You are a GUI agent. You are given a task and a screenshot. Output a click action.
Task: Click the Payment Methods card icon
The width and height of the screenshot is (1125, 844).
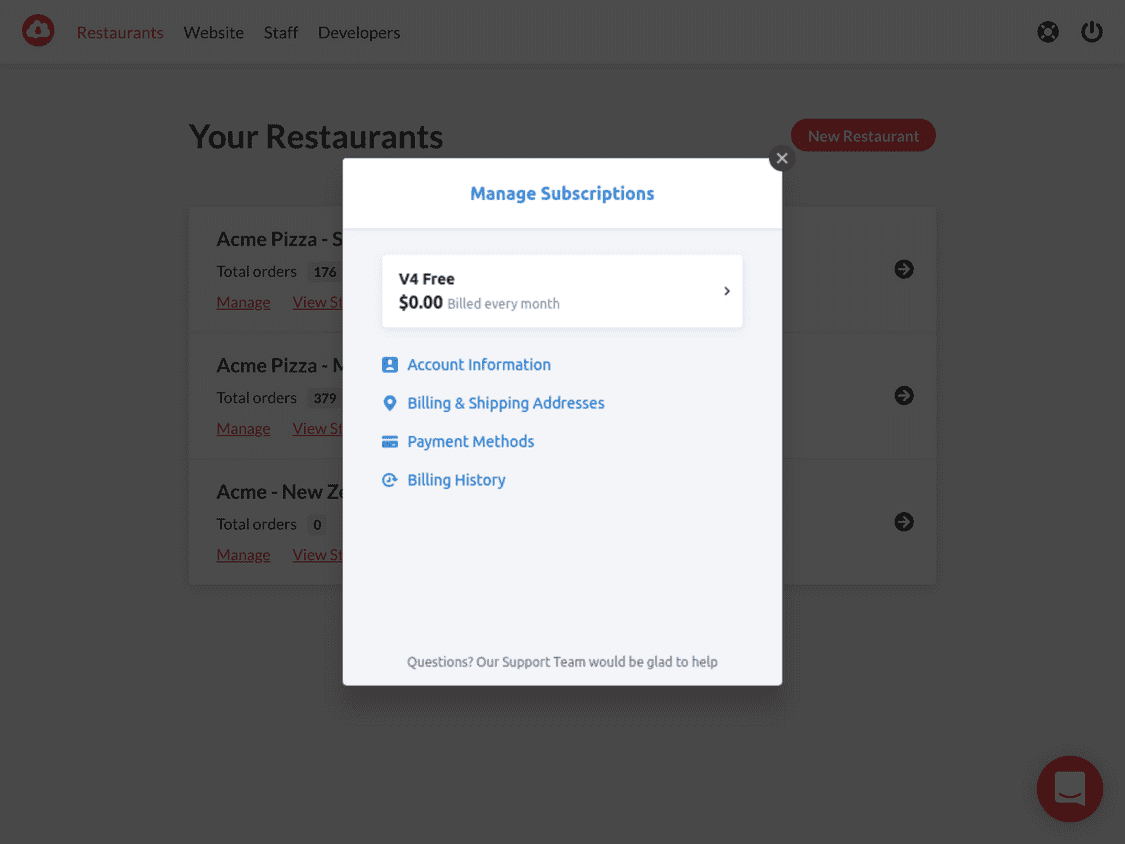(x=390, y=441)
